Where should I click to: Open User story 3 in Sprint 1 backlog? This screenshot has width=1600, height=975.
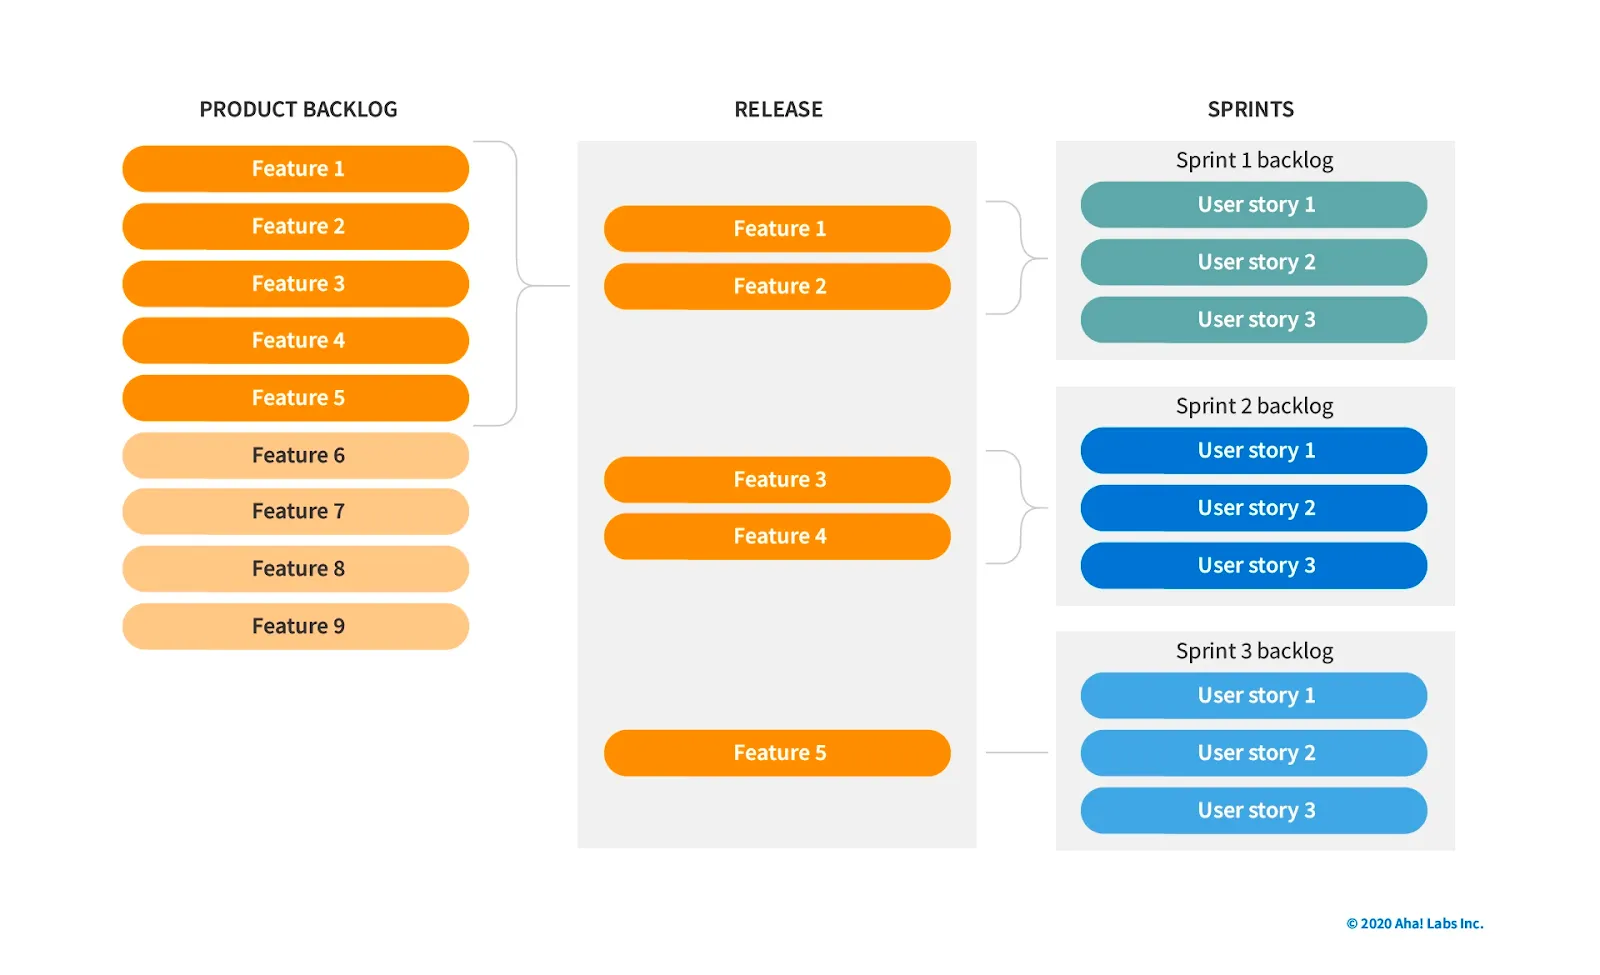point(1254,320)
